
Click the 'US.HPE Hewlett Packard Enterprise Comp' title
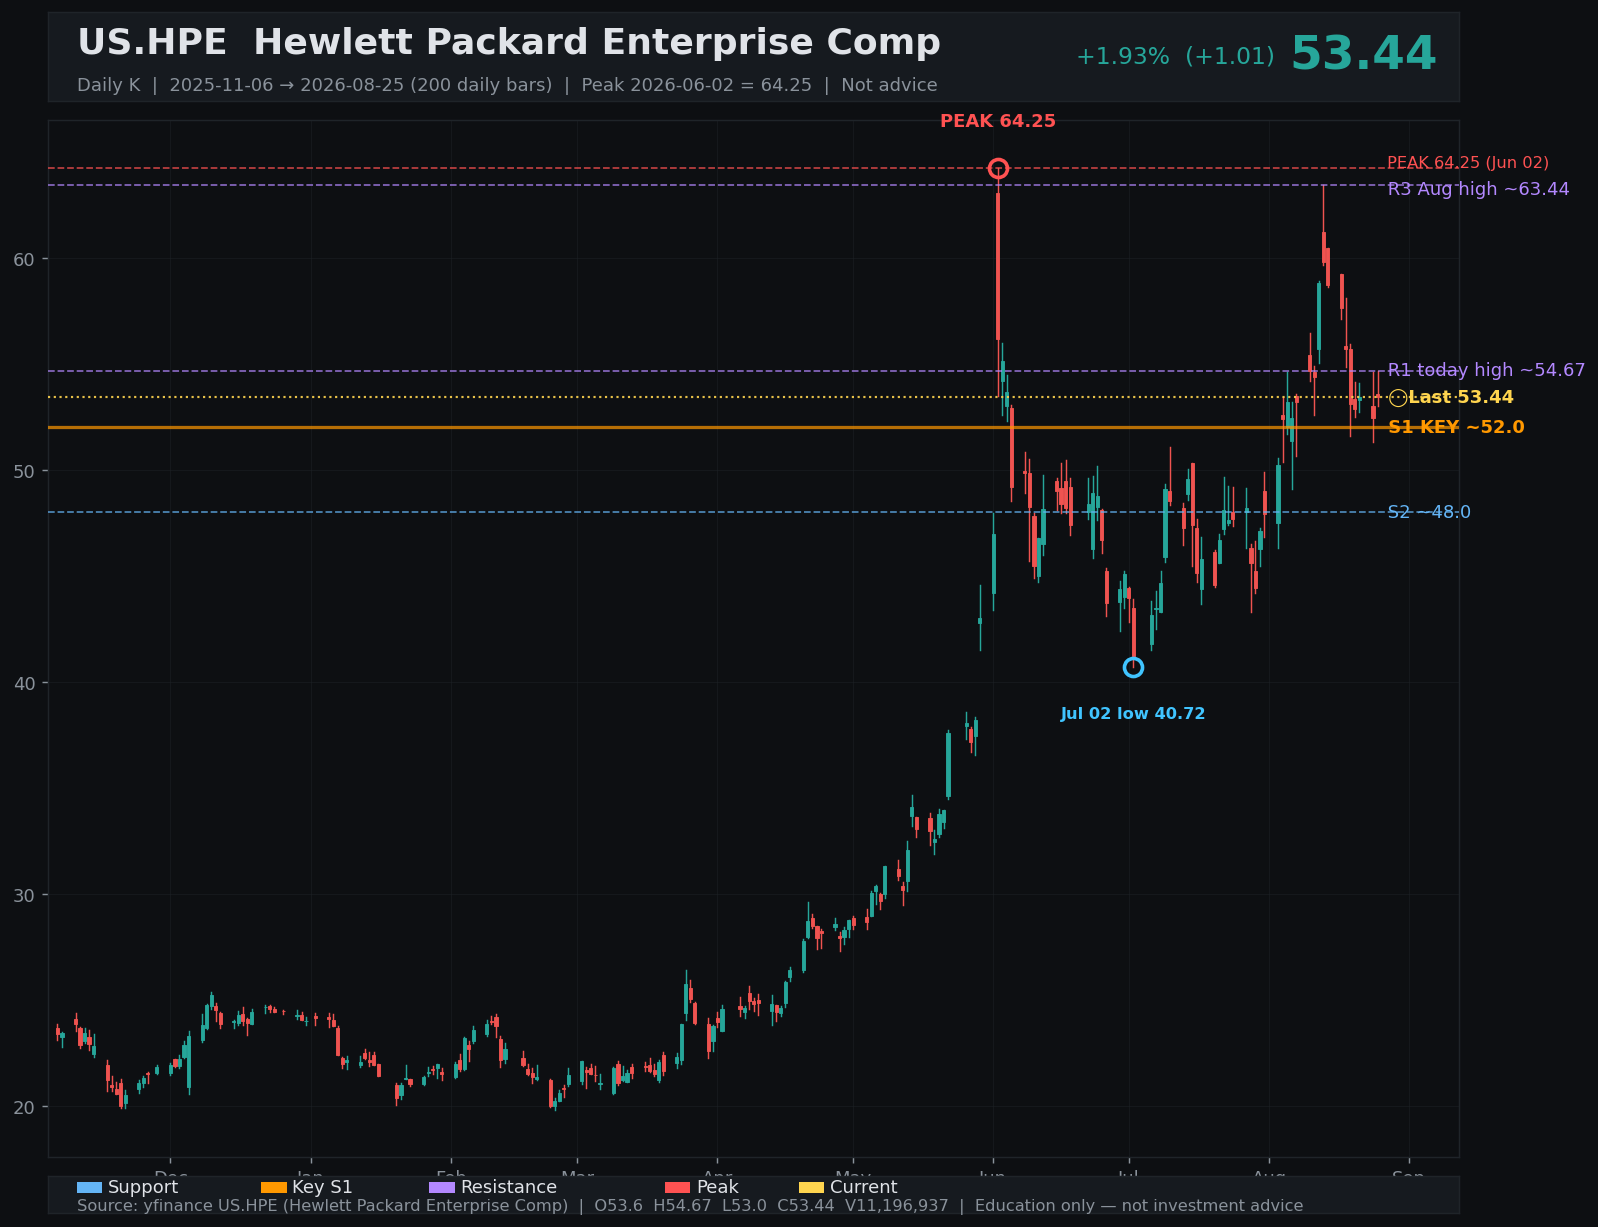509,43
